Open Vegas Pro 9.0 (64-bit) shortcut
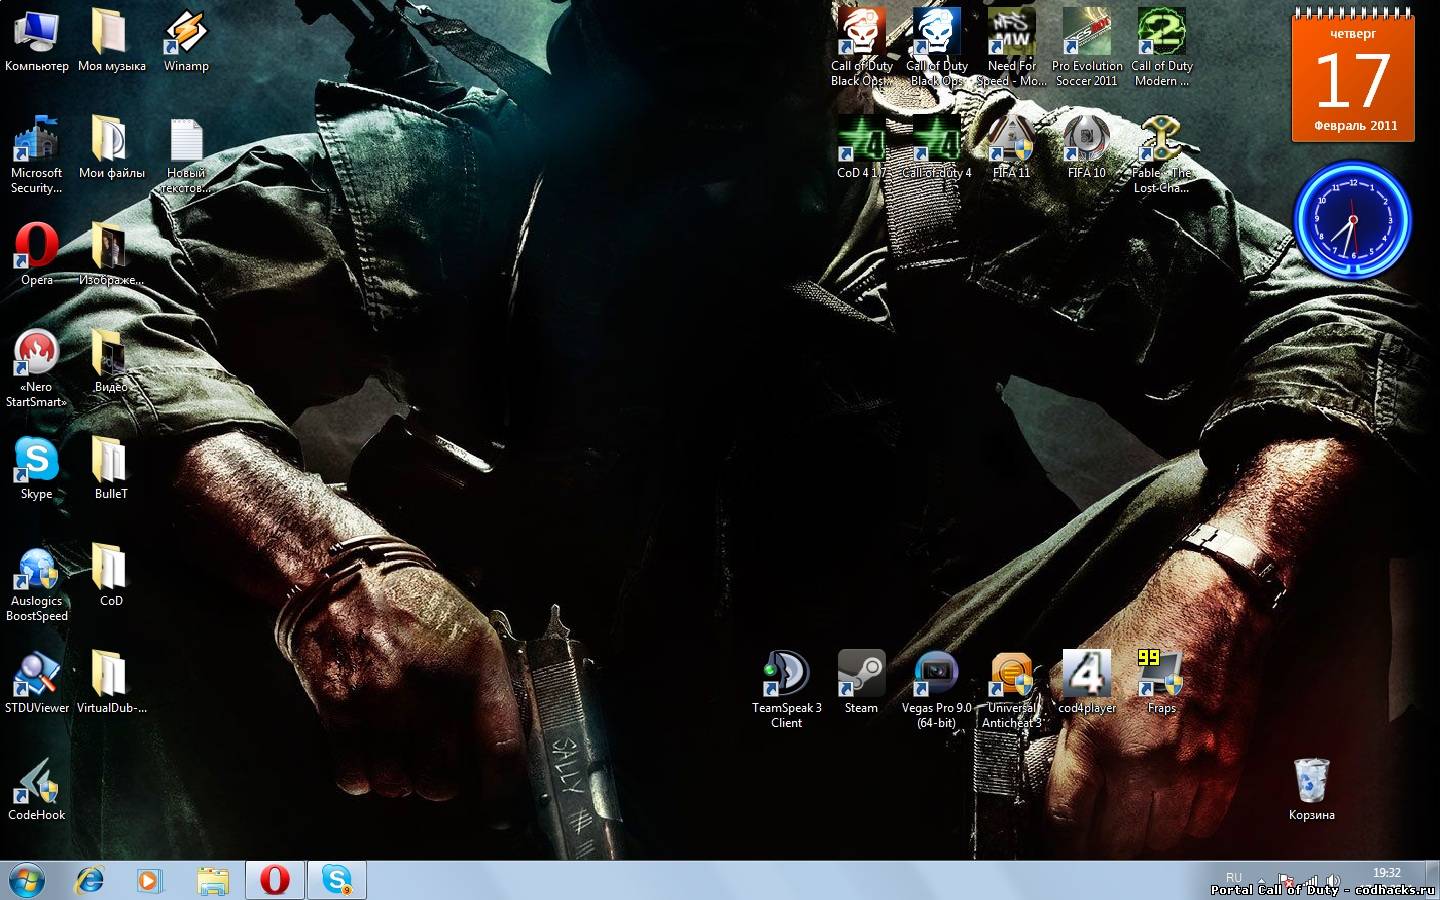The image size is (1440, 900). [x=937, y=690]
